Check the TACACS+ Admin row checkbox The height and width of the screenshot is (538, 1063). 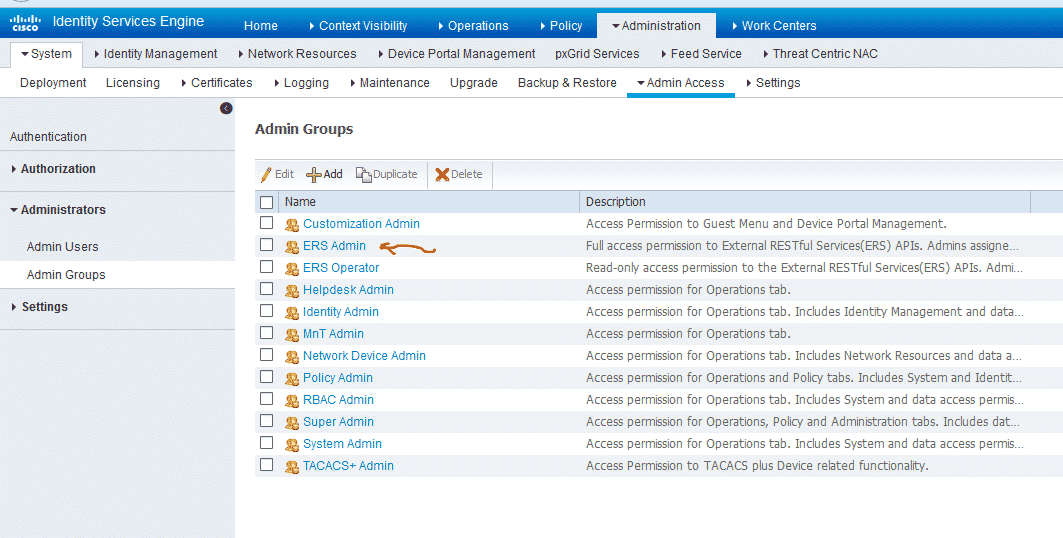point(266,465)
